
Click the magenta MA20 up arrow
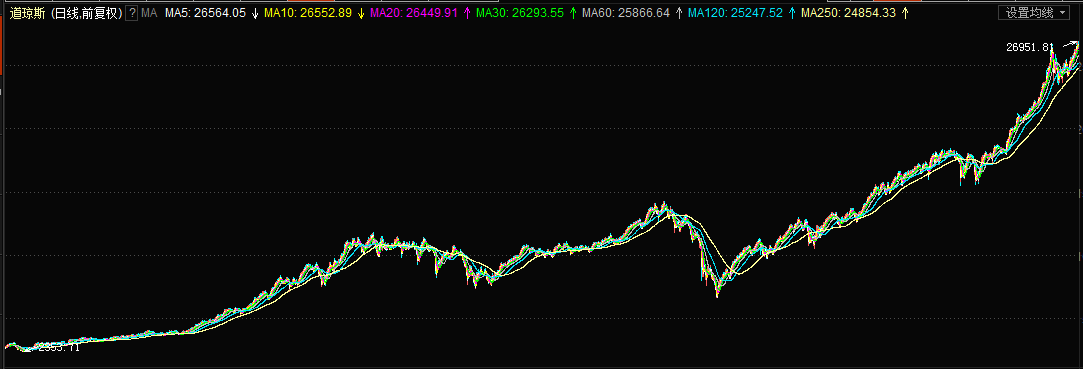pos(467,12)
